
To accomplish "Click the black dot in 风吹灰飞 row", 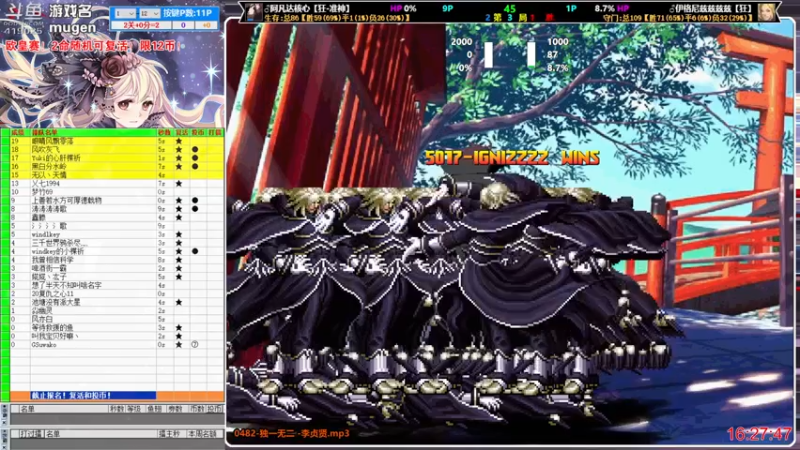I will pos(195,149).
